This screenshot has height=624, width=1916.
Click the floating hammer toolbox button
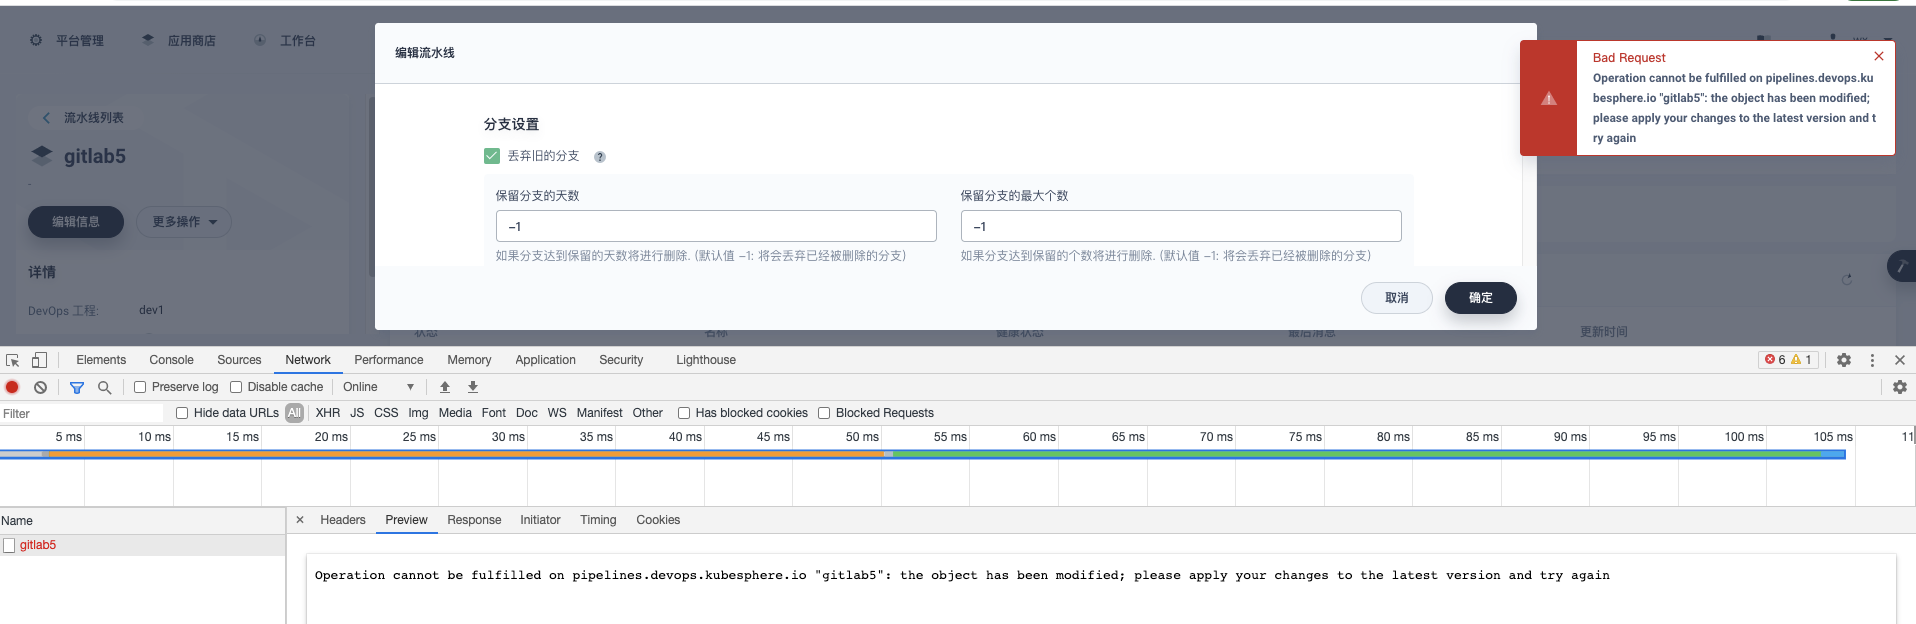1901,266
